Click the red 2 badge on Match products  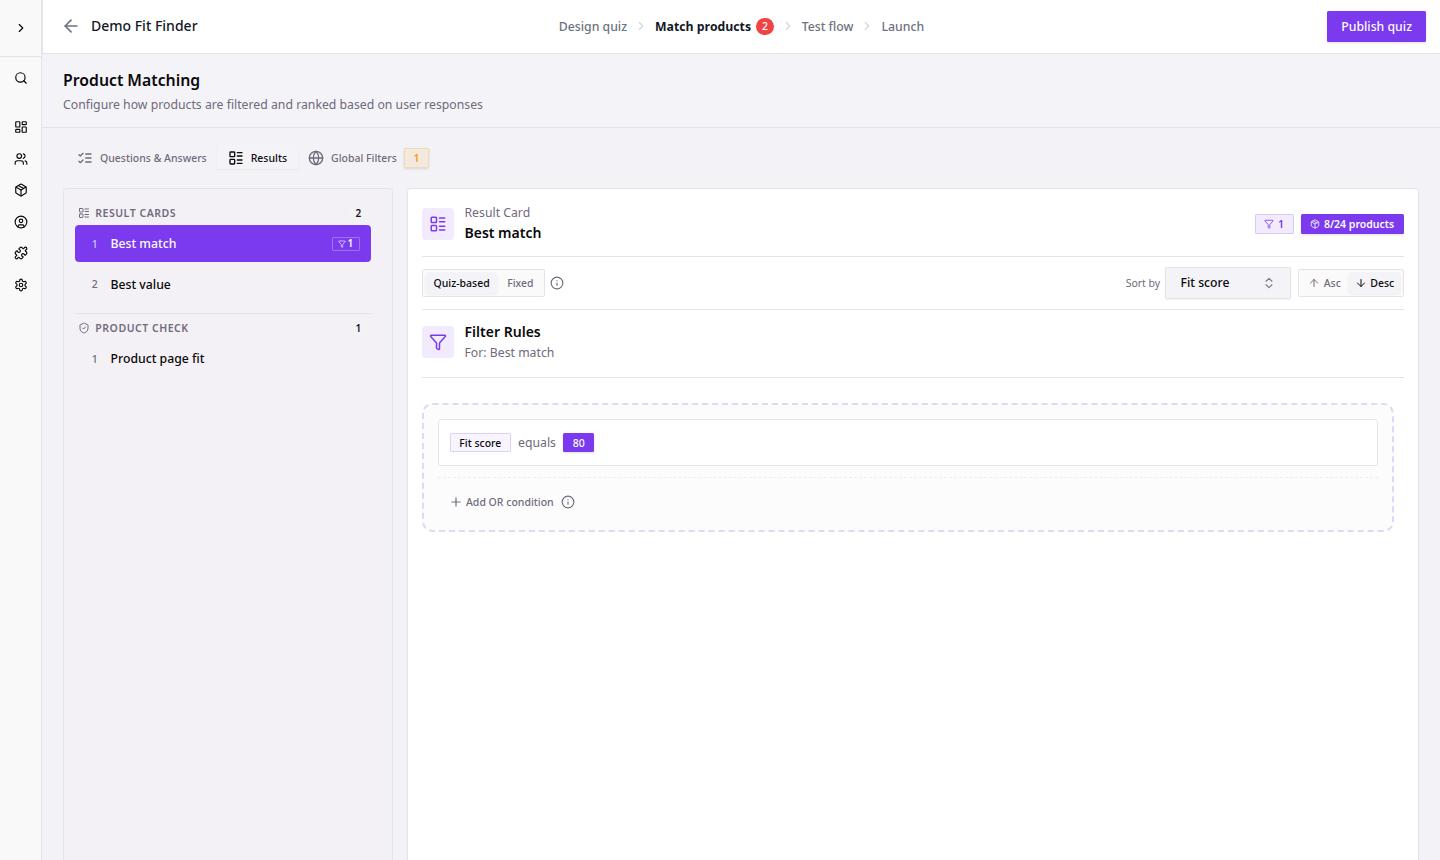[765, 26]
